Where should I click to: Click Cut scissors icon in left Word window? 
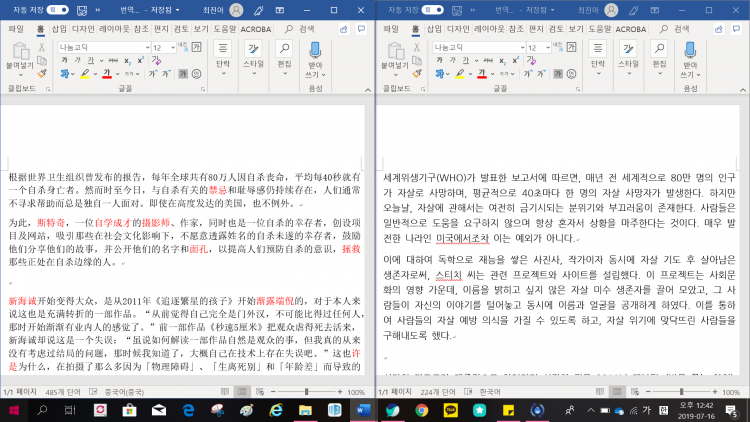tap(42, 47)
